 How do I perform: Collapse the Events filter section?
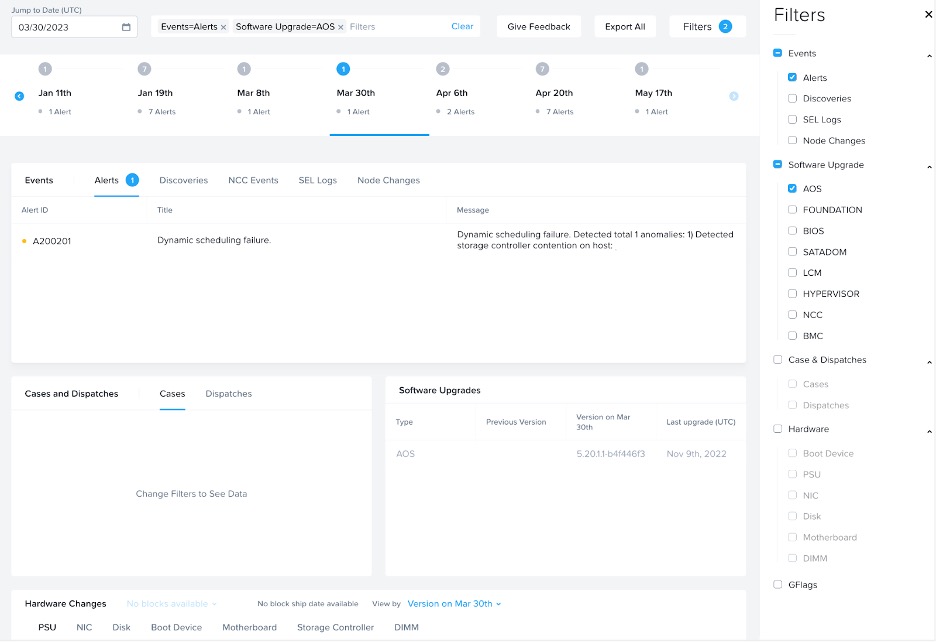coord(928,54)
